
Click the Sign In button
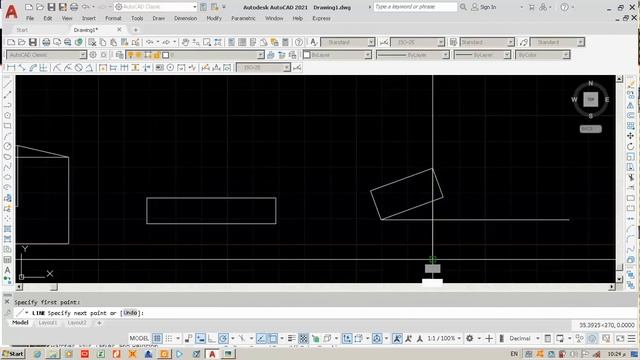(x=484, y=7)
